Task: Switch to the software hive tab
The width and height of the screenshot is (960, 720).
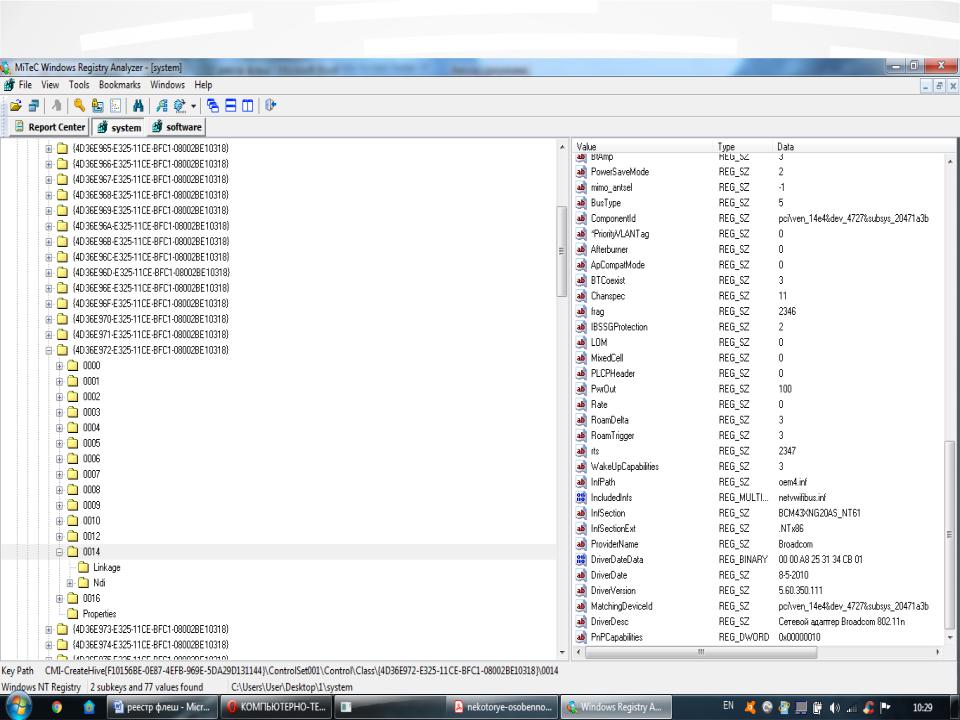Action: [x=176, y=127]
